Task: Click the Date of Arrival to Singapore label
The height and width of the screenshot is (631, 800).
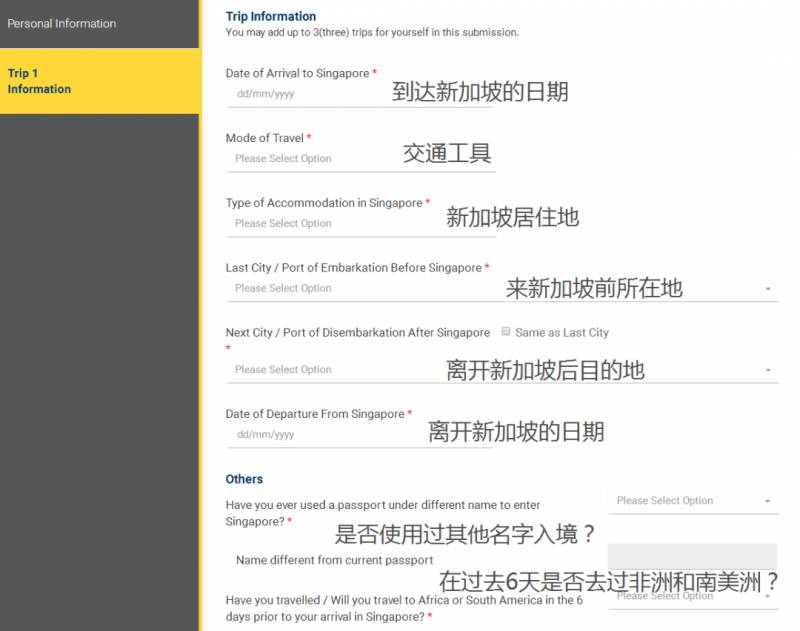Action: point(297,74)
